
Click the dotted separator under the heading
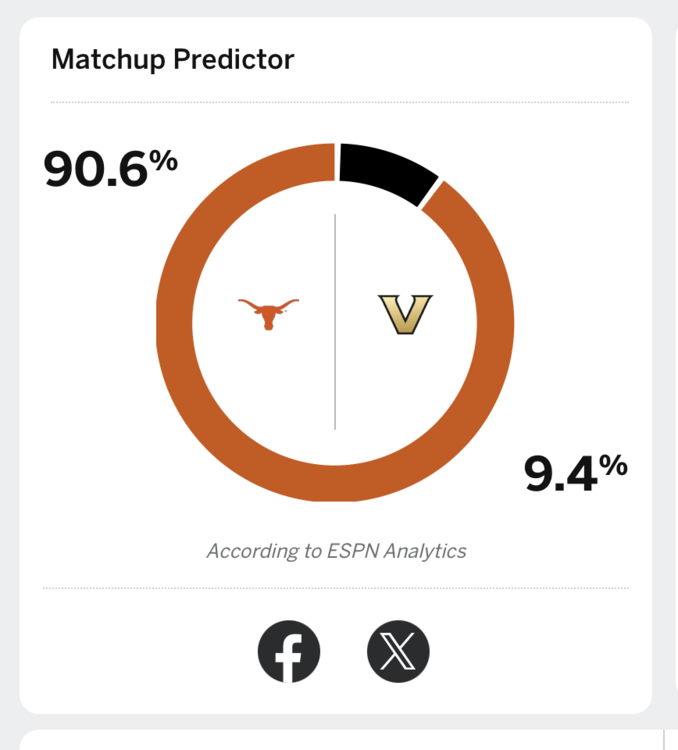pos(340,102)
